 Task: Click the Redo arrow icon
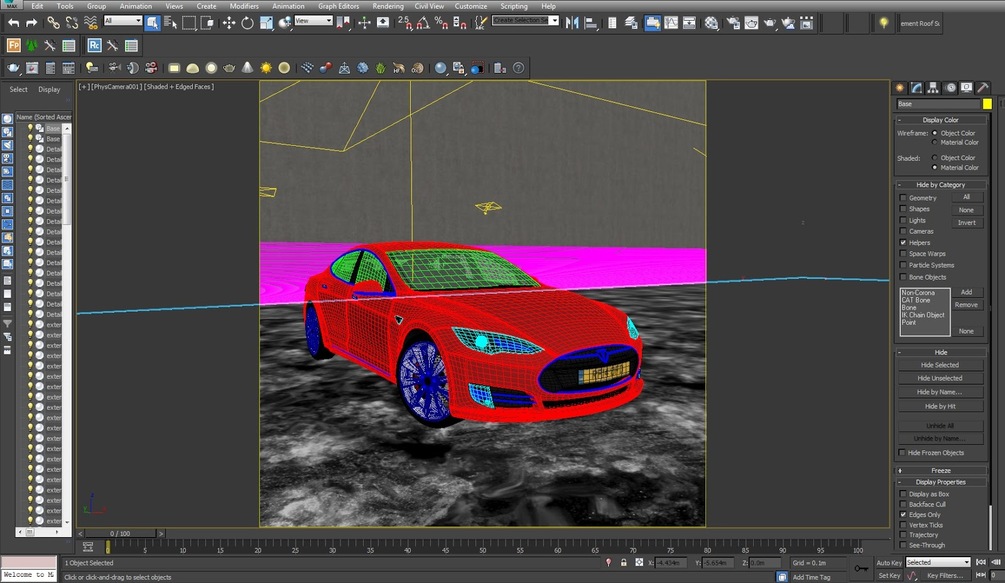click(x=31, y=23)
